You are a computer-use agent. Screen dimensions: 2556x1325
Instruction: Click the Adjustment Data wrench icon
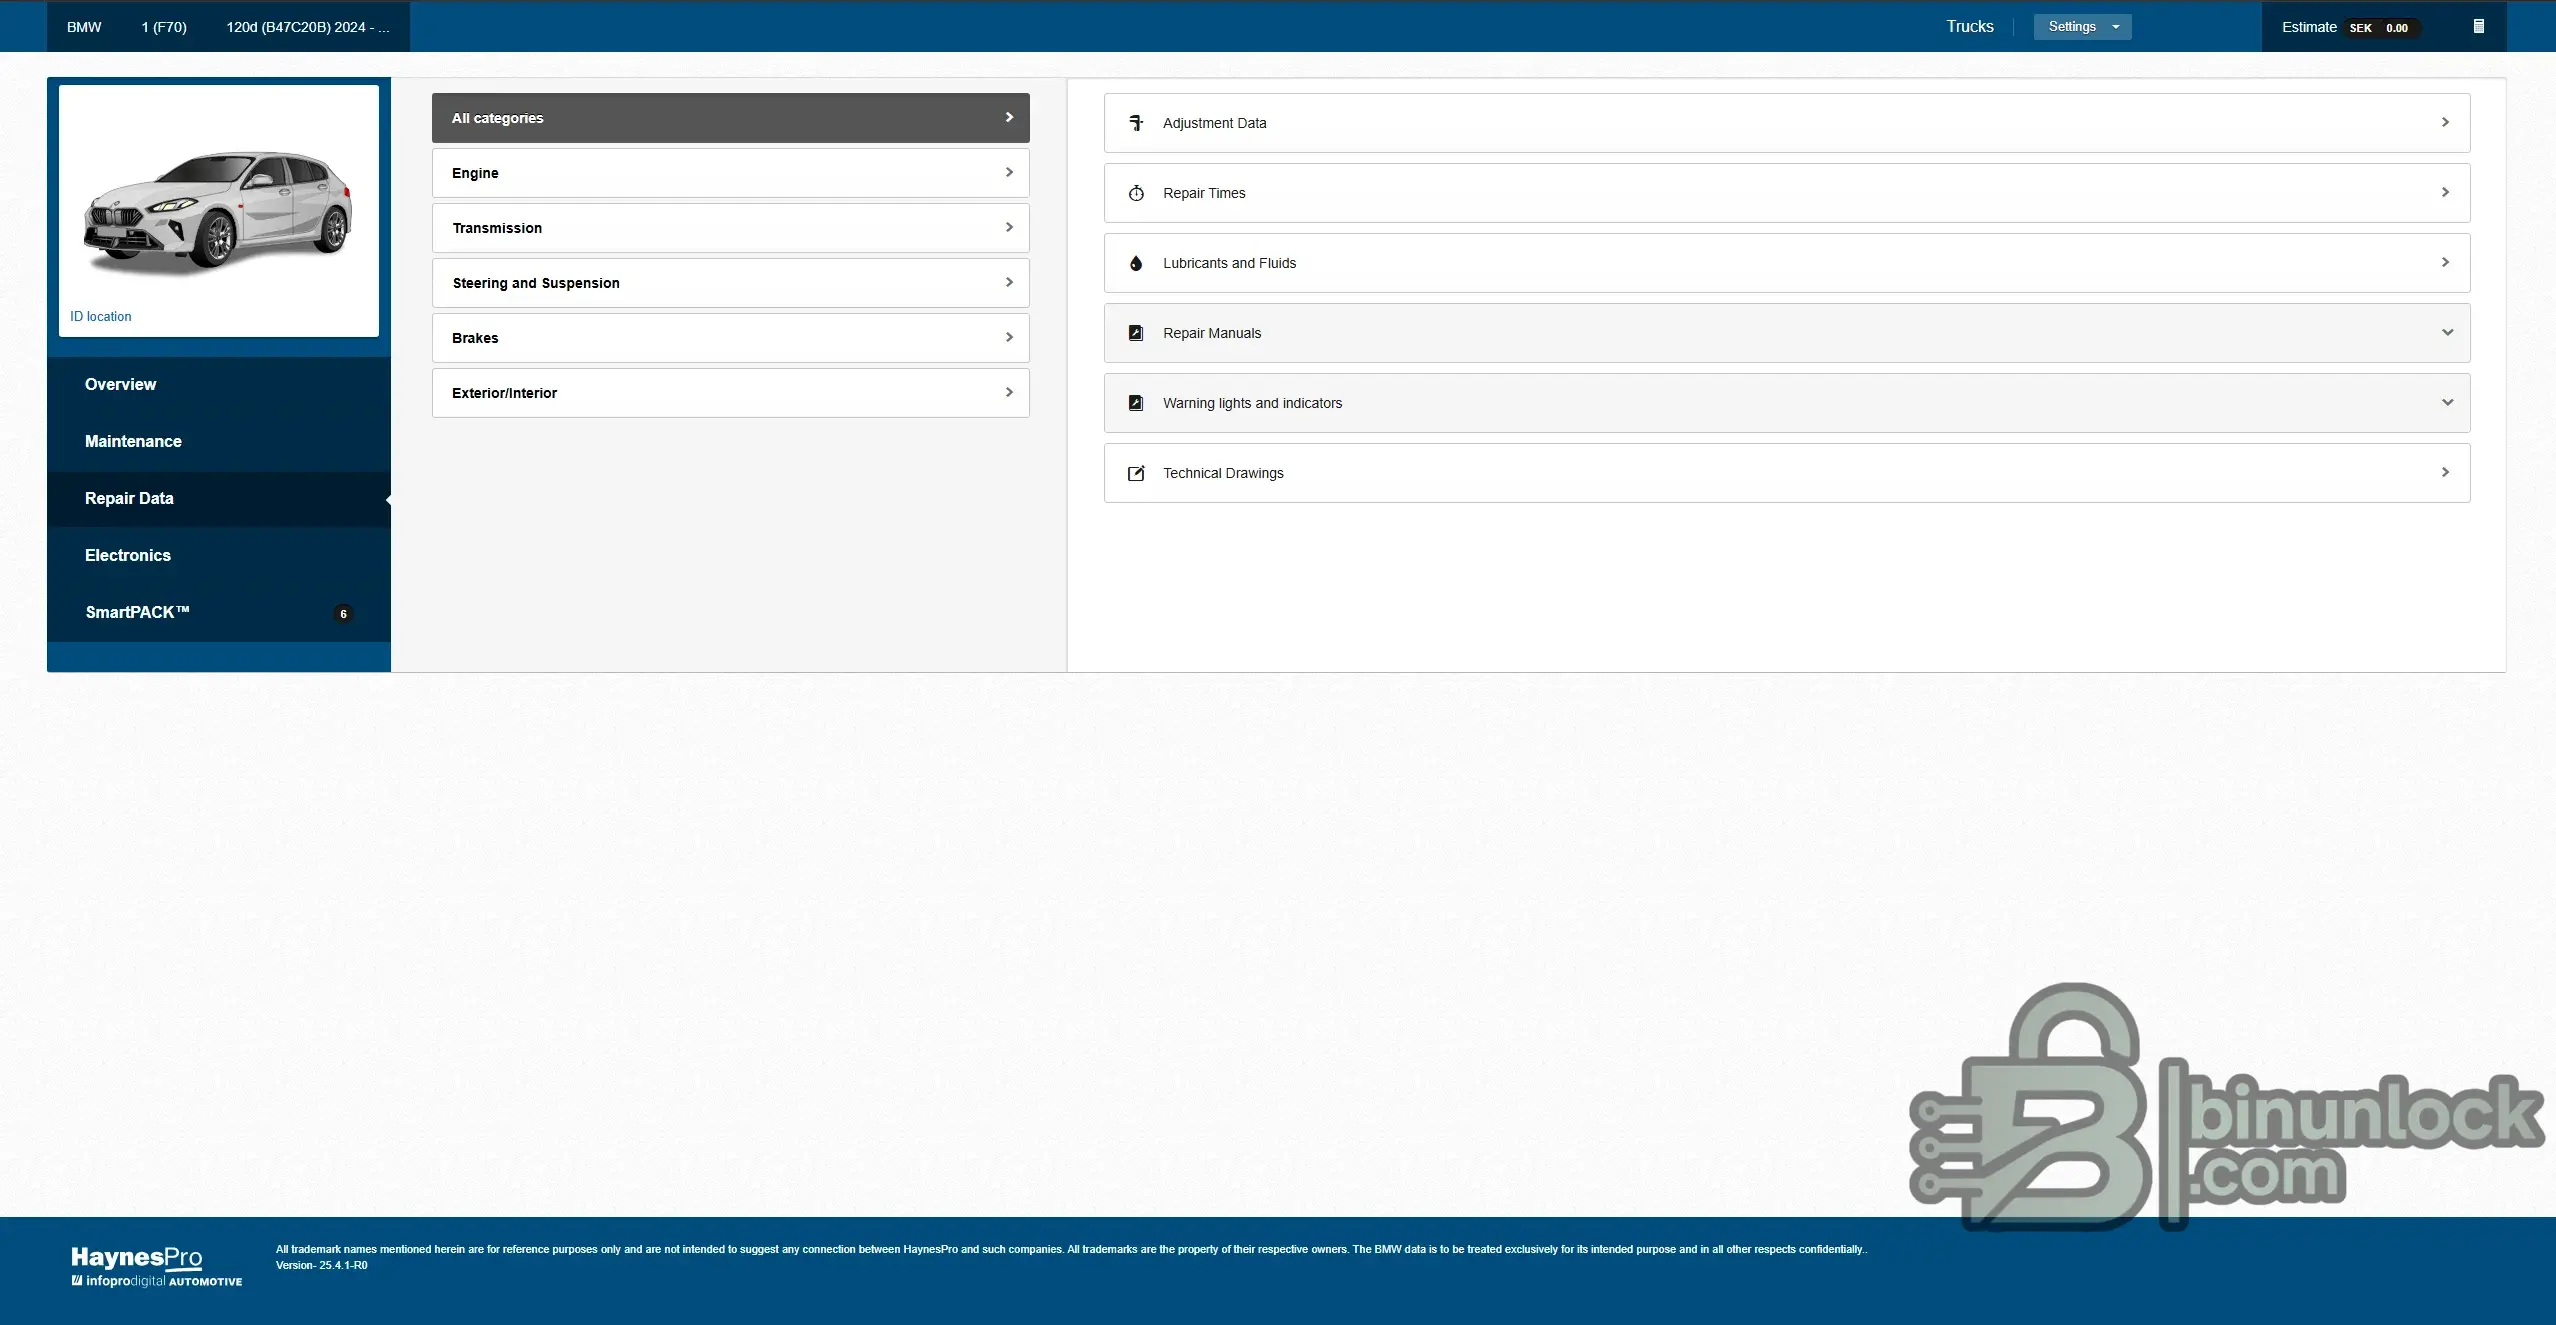tap(1136, 123)
